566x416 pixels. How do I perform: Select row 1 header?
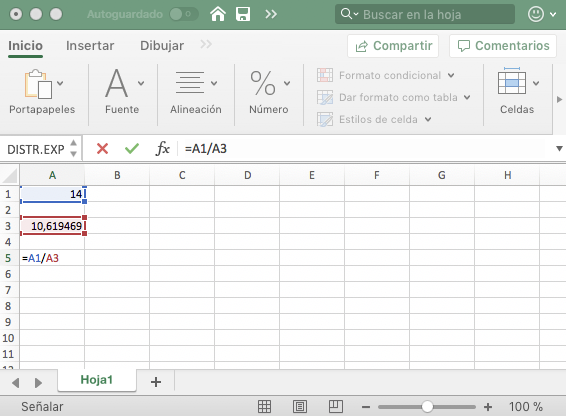pos(8,194)
